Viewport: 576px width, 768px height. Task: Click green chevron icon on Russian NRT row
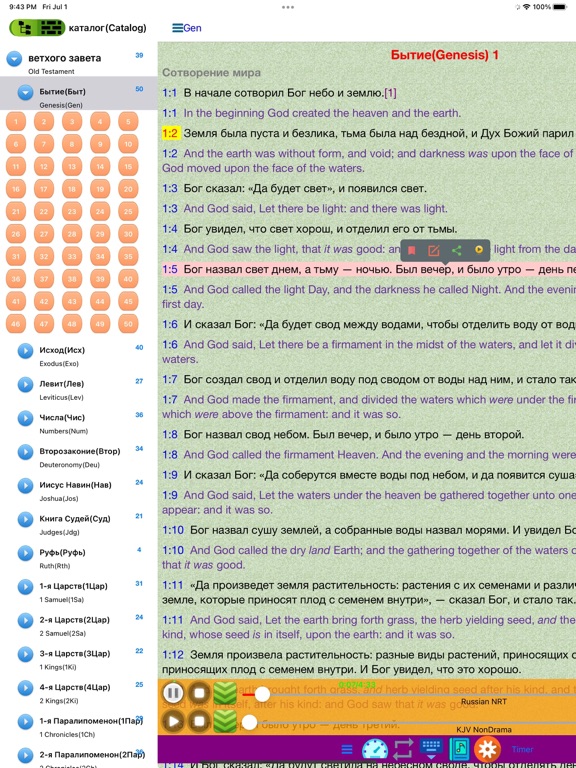[225, 693]
